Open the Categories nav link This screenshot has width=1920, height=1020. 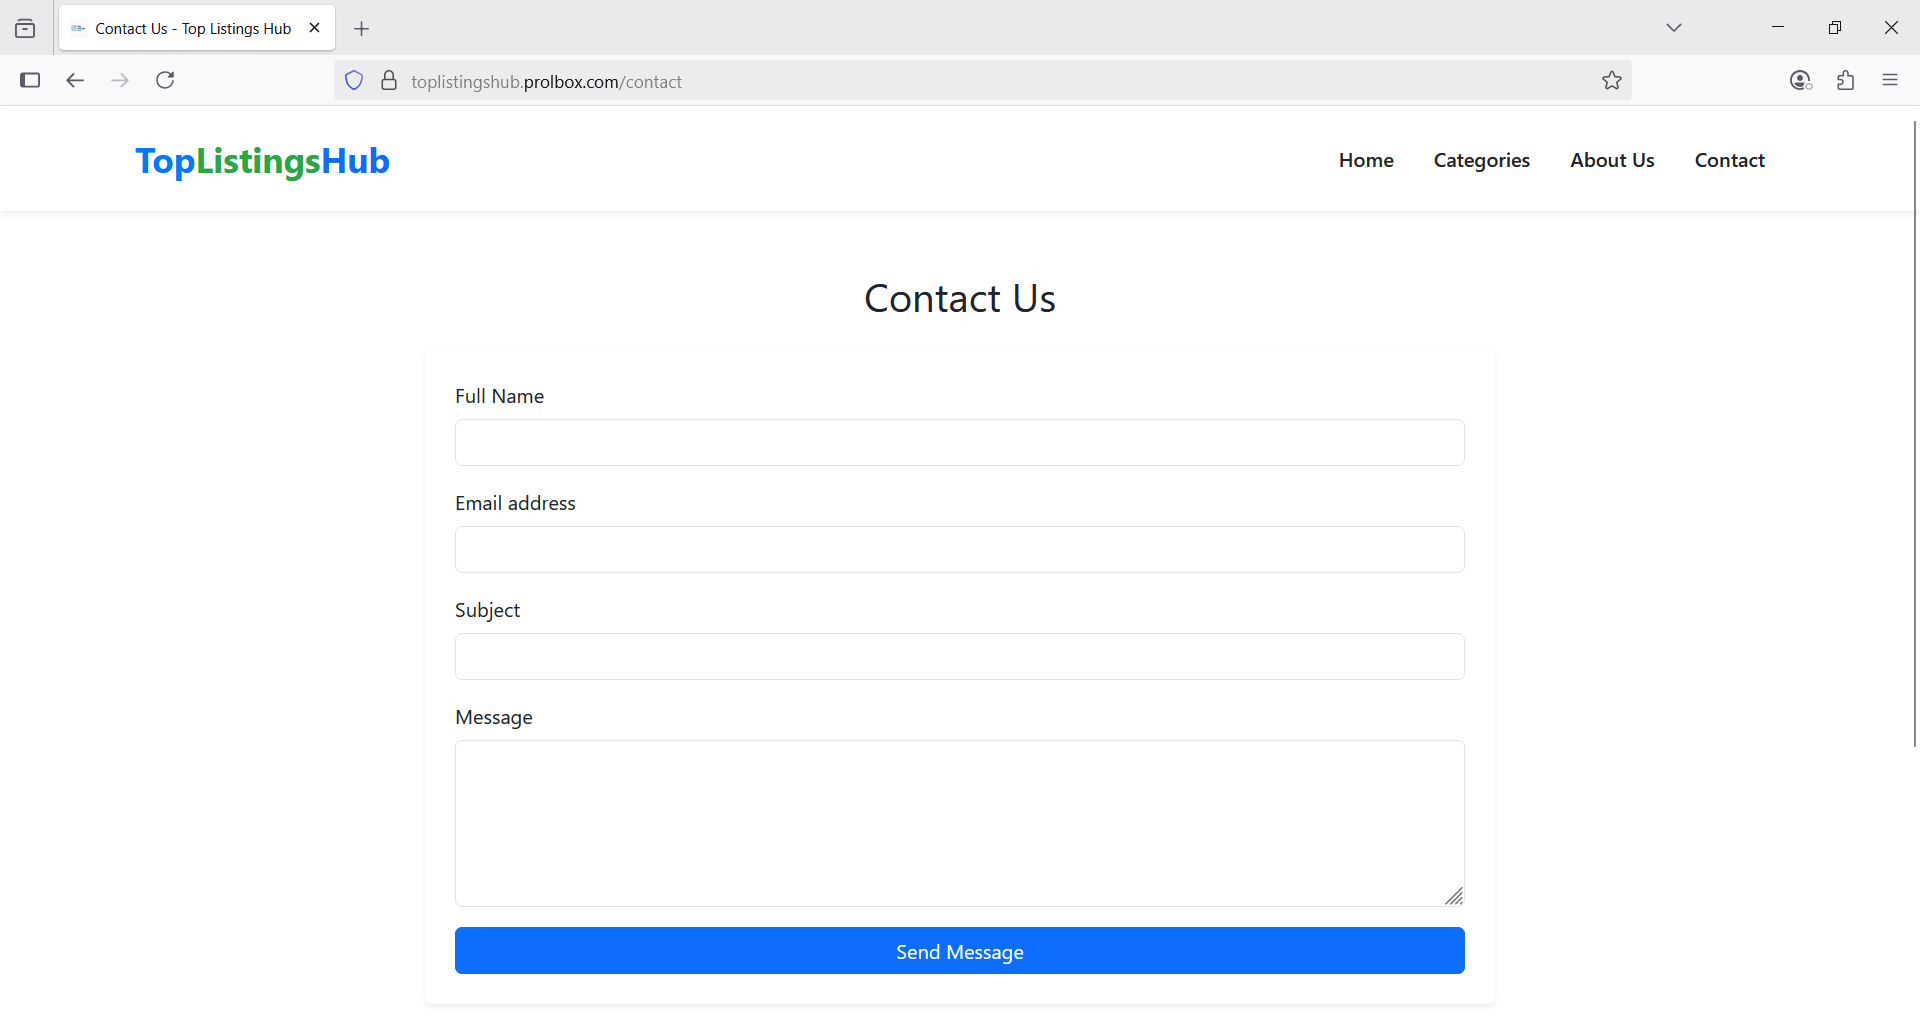[x=1481, y=160]
